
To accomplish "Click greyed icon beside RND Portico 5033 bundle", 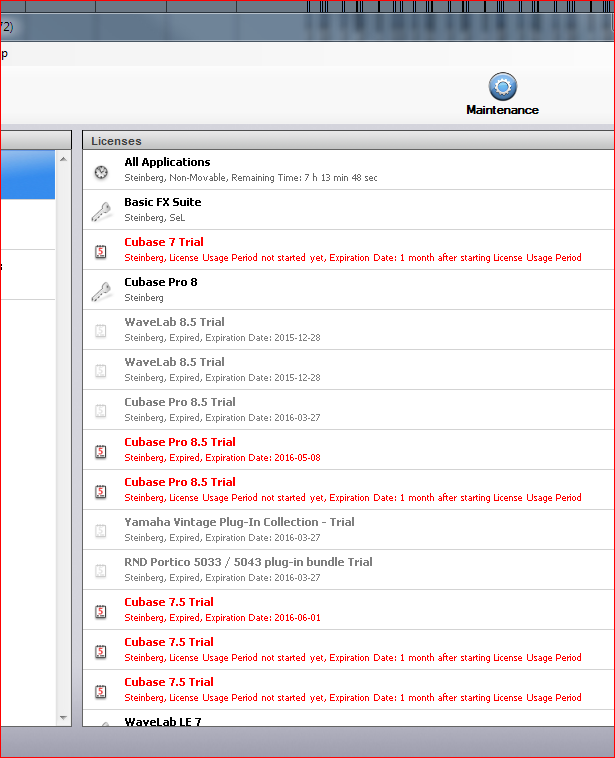I will click(x=101, y=571).
